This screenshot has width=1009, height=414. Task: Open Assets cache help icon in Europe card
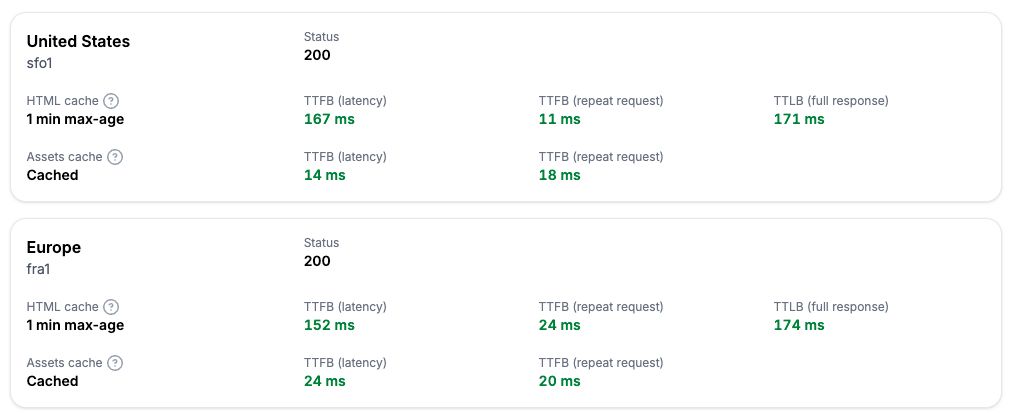115,363
